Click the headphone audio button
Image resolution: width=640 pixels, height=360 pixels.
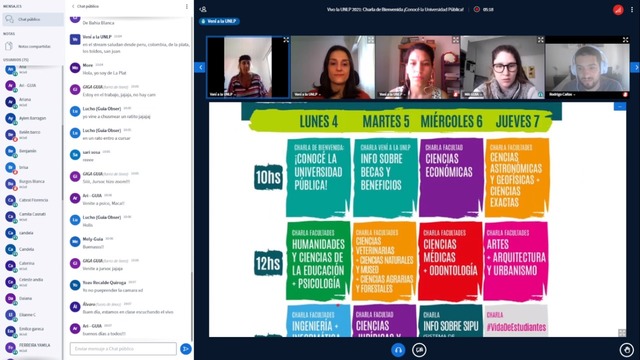click(x=398, y=350)
